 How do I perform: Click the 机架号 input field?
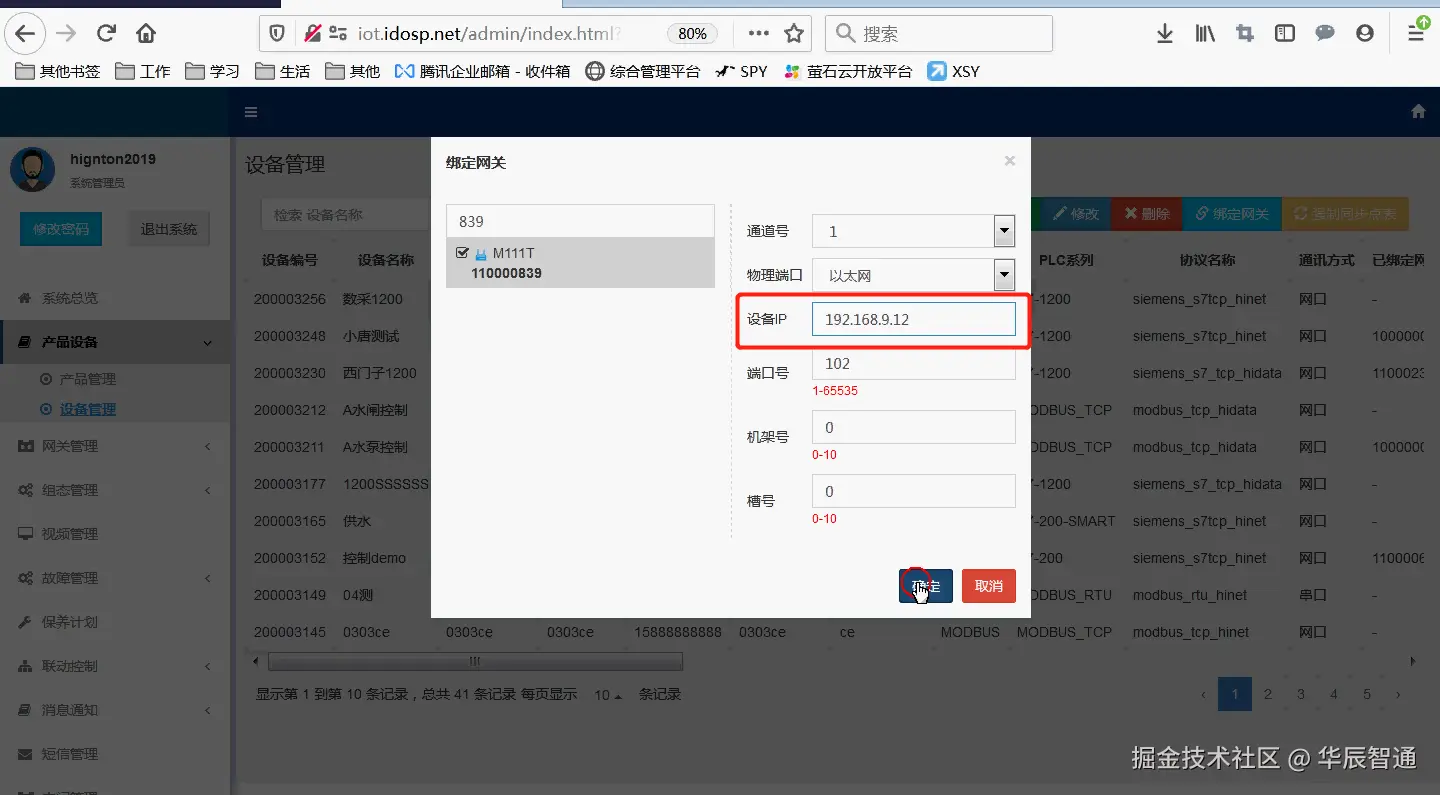click(914, 427)
